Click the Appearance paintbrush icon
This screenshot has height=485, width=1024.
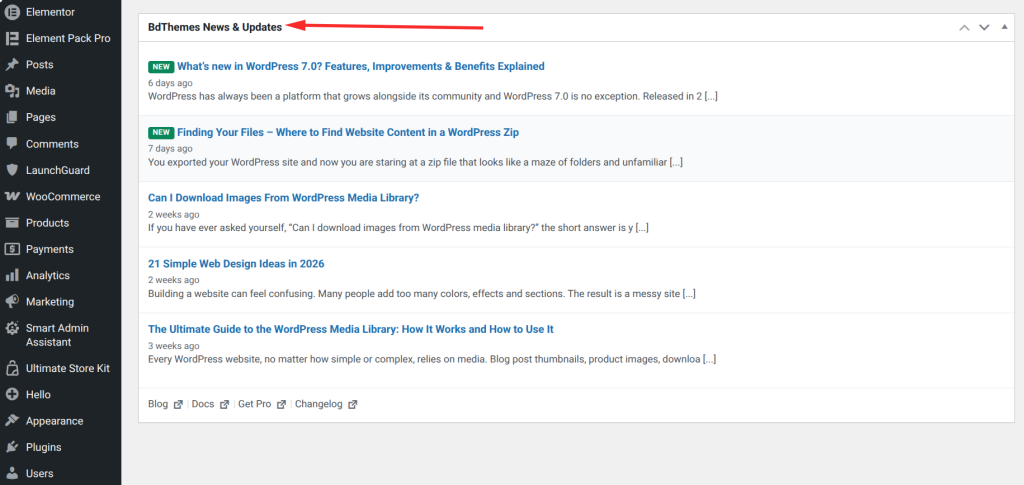pyautogui.click(x=11, y=421)
